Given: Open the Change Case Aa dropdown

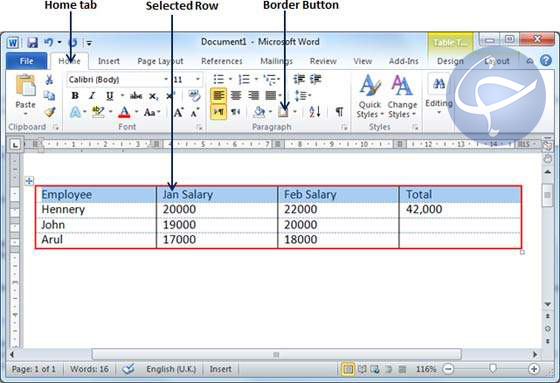Looking at the screenshot, I should click(152, 113).
